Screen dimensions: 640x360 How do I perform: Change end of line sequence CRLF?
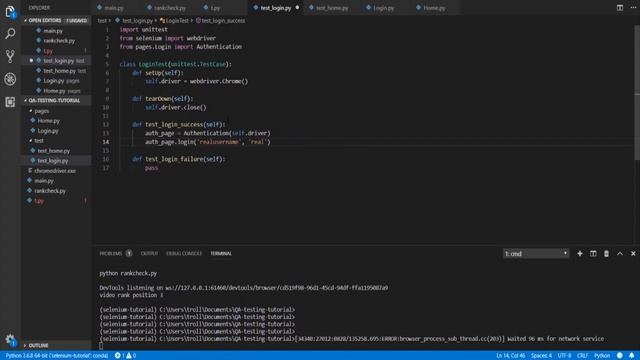[x=582, y=356]
